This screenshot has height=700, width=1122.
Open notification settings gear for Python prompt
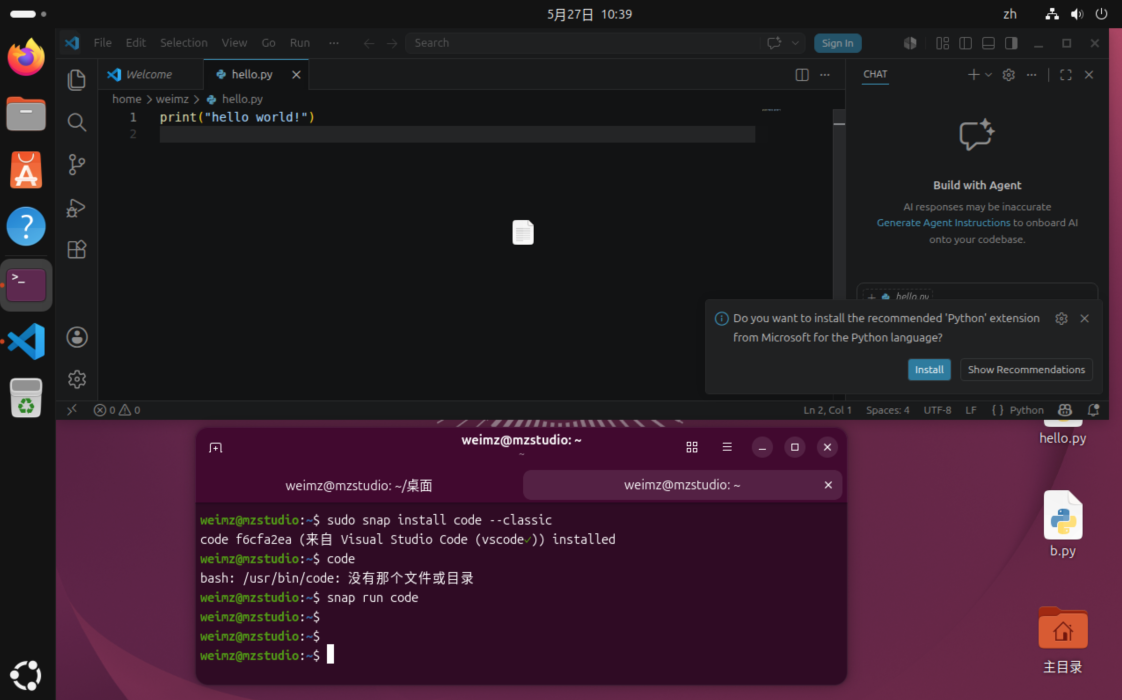pyautogui.click(x=1061, y=319)
